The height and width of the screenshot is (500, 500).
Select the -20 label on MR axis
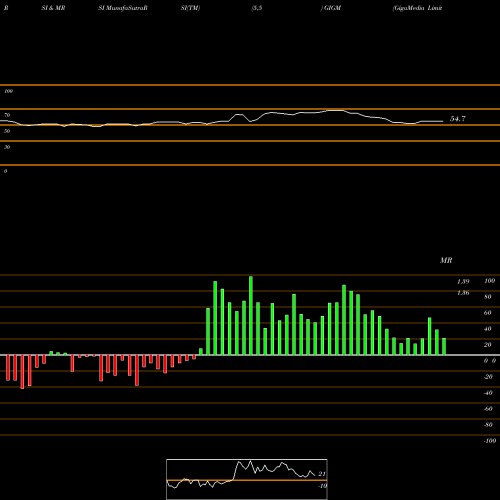[x=488, y=377]
